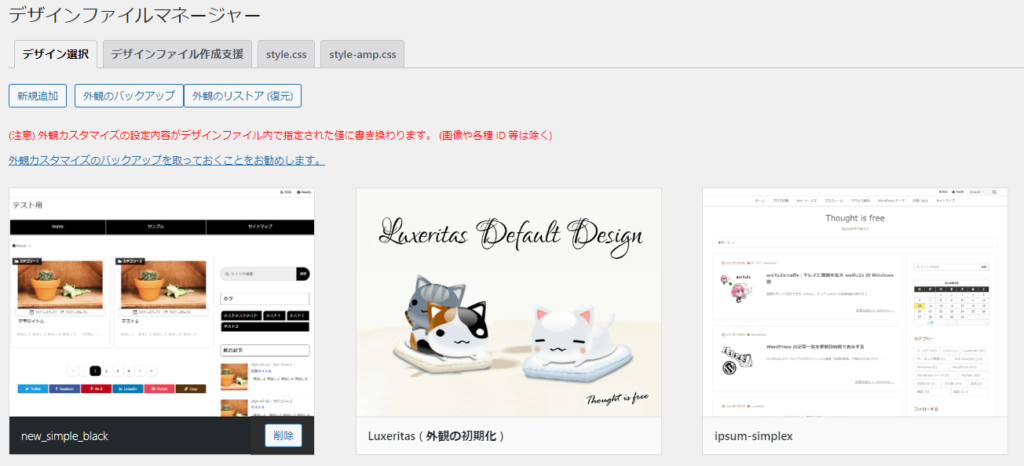
Task: Switch to the デザイン選択 tab
Action: 56,54
